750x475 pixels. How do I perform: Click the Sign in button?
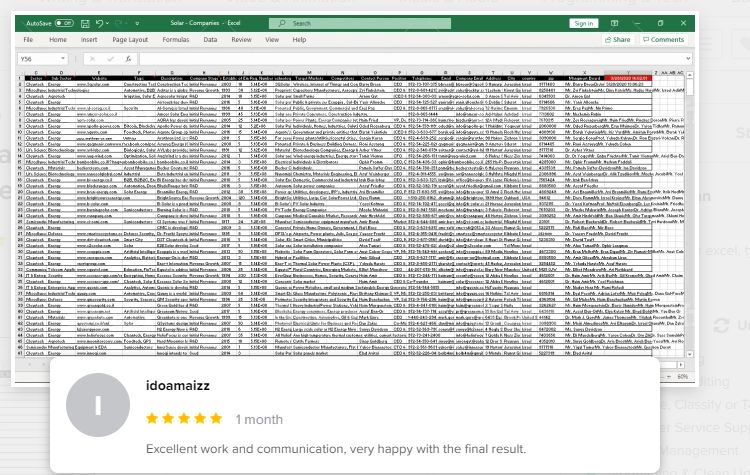[584, 23]
